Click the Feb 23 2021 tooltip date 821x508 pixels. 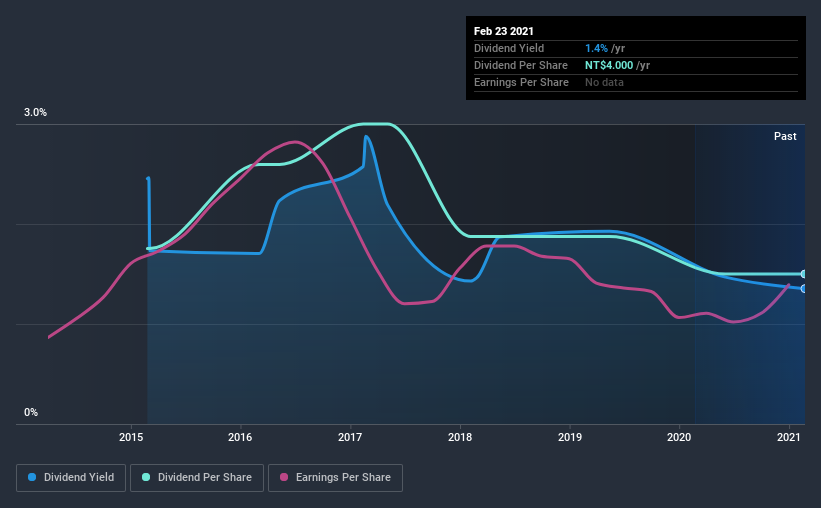pos(504,31)
